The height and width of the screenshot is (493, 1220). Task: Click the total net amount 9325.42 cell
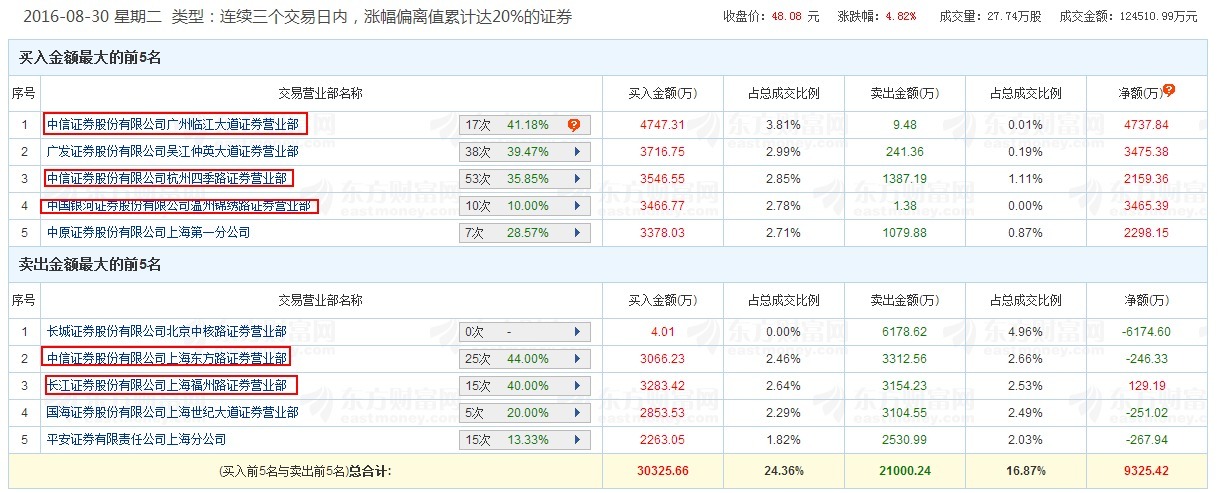click(1145, 470)
